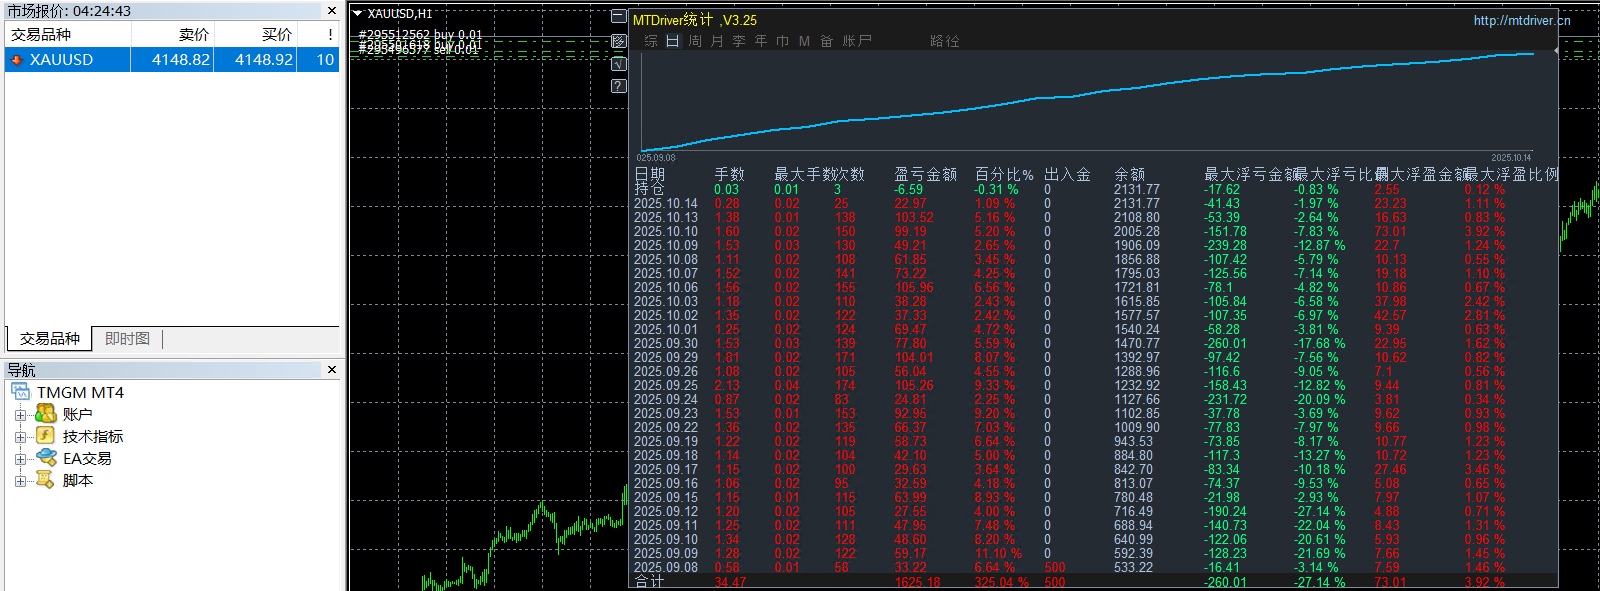Click the minimize icon beside MTDriver panel
Screen dimensions: 1600x591
(x=619, y=17)
